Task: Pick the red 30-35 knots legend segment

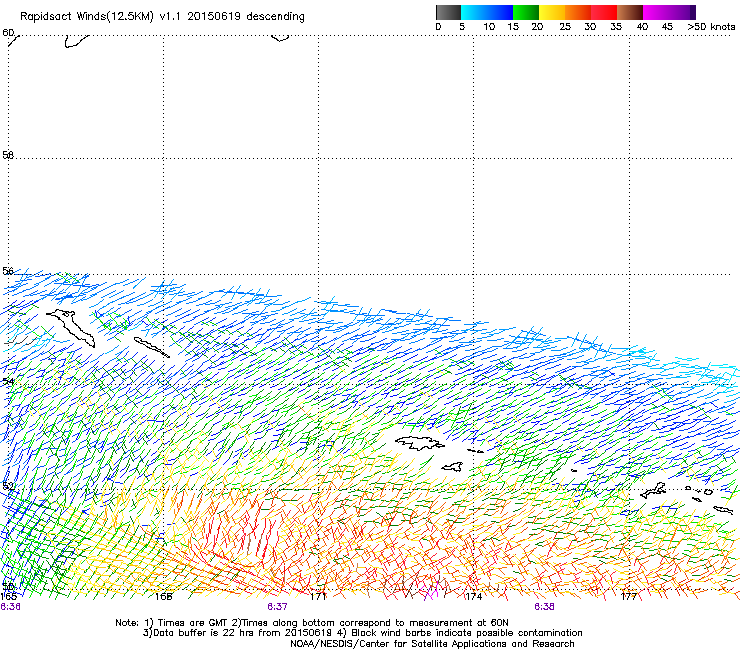Action: click(x=604, y=12)
